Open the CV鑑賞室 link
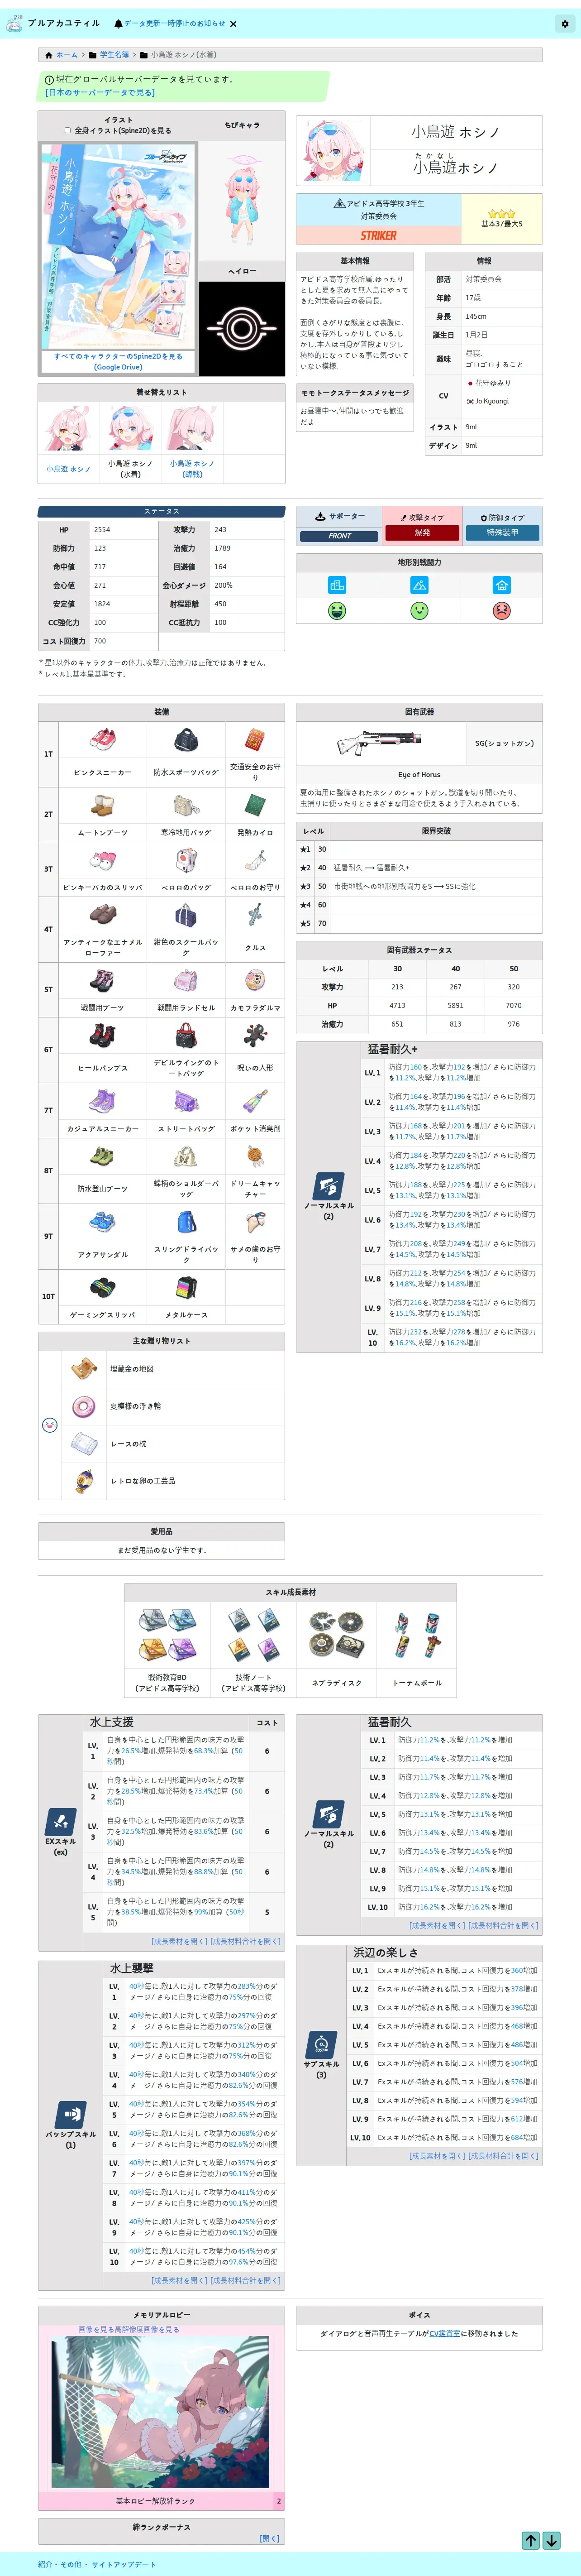Screen dimensions: 581x2576 [444, 2333]
